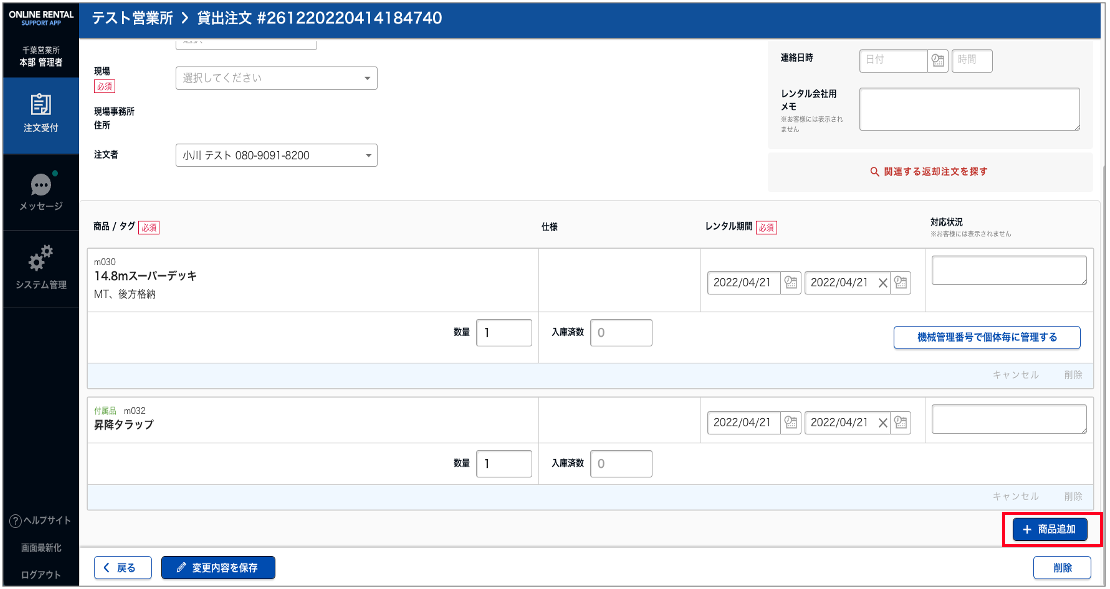Image resolution: width=1110 pixels, height=589 pixels.
Task: Open ヘルプサイト in sidebar
Action: pyautogui.click(x=41, y=521)
